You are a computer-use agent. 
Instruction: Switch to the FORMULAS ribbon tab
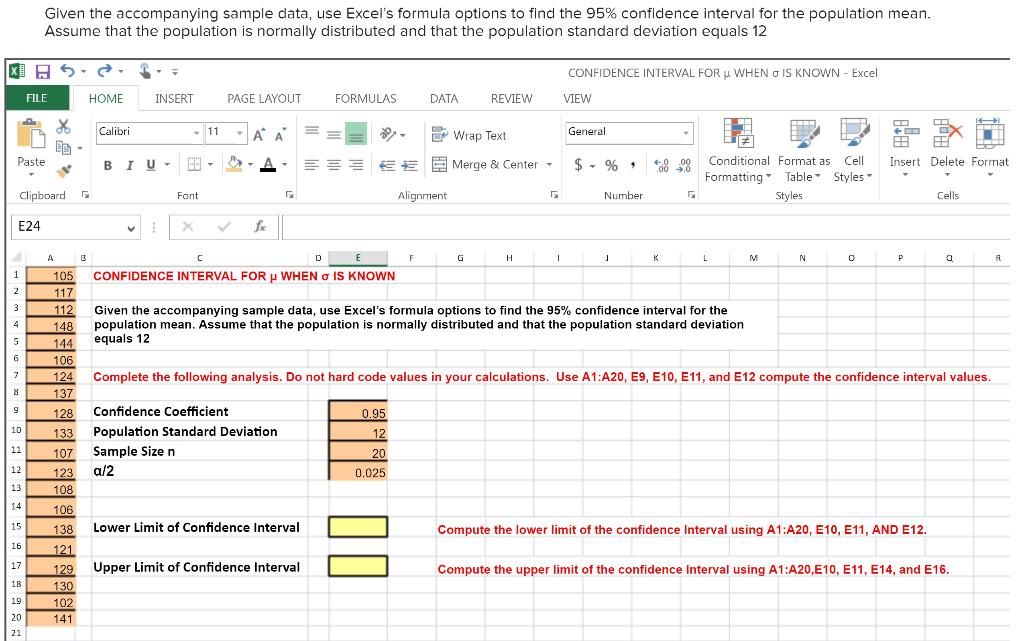click(365, 98)
